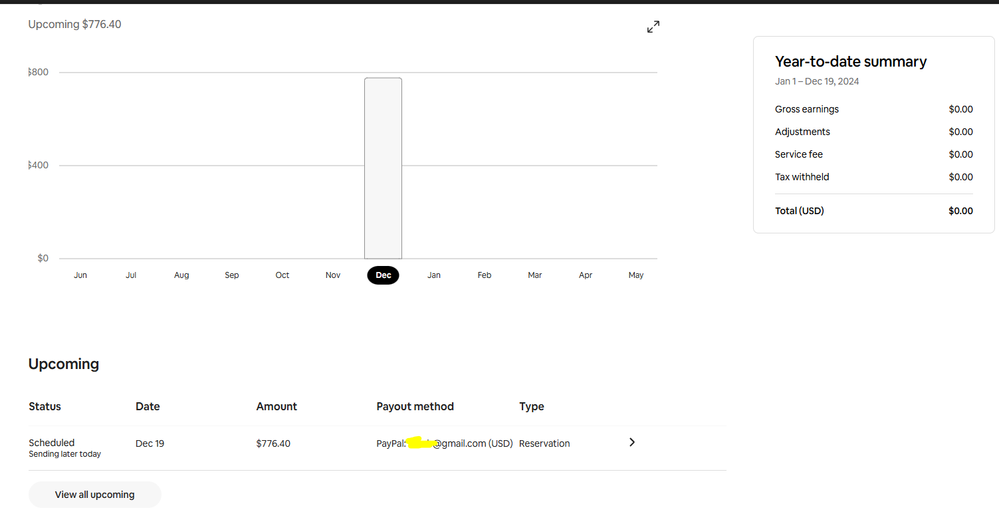Image resolution: width=999 pixels, height=524 pixels.
Task: Select Sep on the chart axis
Action: (232, 275)
